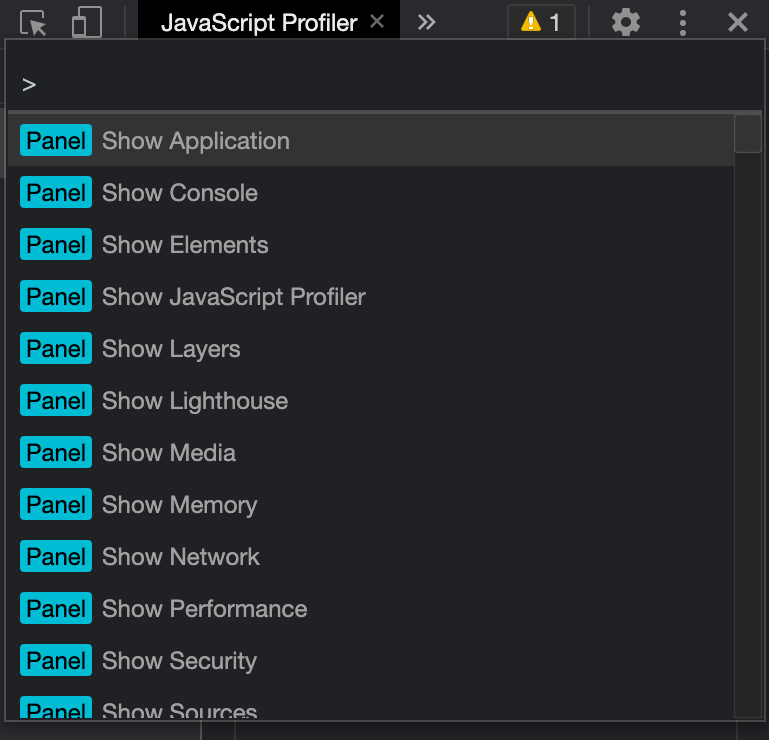
Task: Expand more tabs chevron
Action: (x=426, y=22)
